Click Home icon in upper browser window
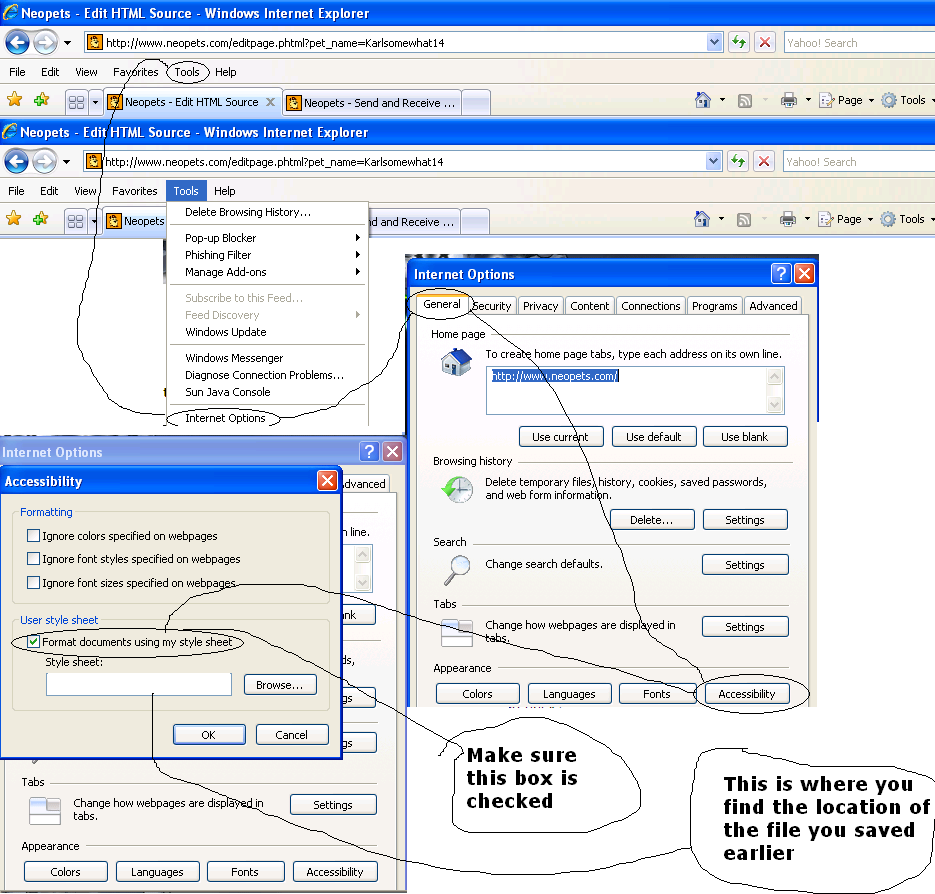This screenshot has width=935, height=894. (703, 100)
